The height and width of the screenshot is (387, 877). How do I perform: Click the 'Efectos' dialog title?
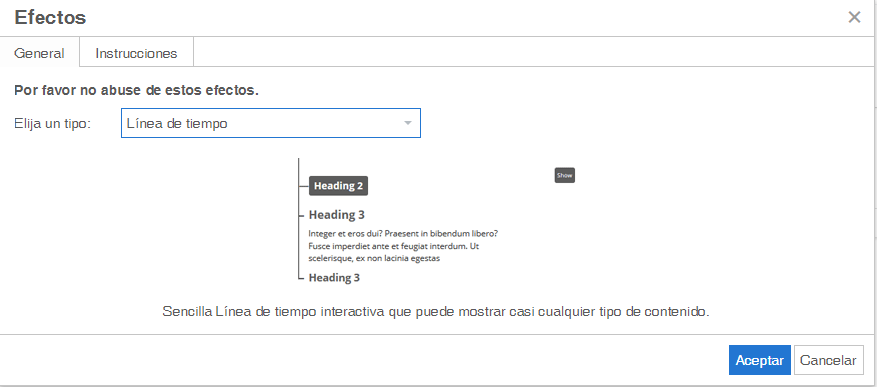pyautogui.click(x=50, y=17)
